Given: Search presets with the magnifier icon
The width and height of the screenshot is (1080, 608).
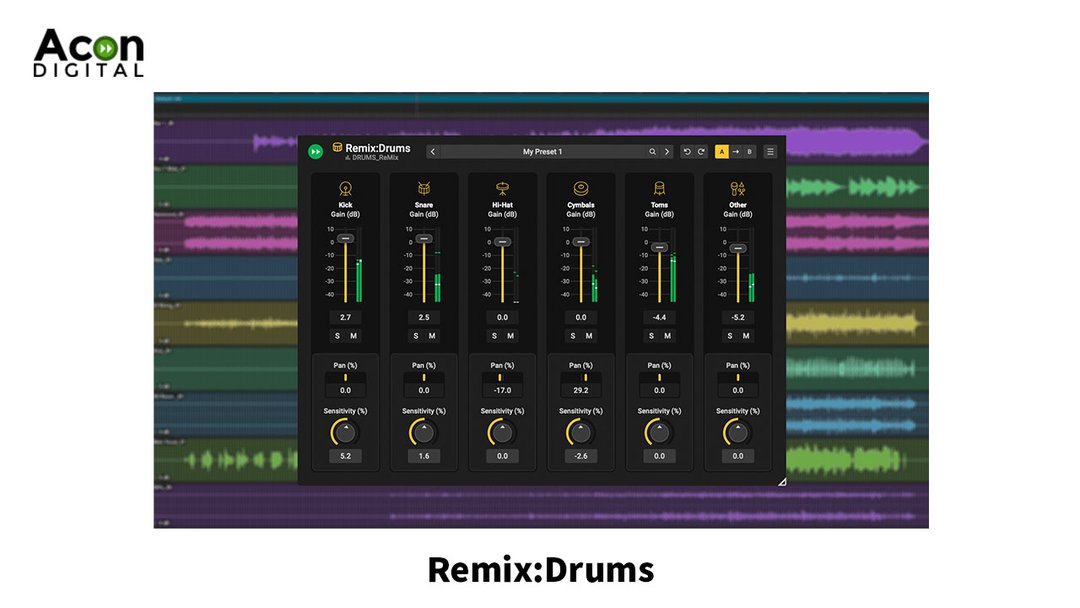Looking at the screenshot, I should point(653,152).
